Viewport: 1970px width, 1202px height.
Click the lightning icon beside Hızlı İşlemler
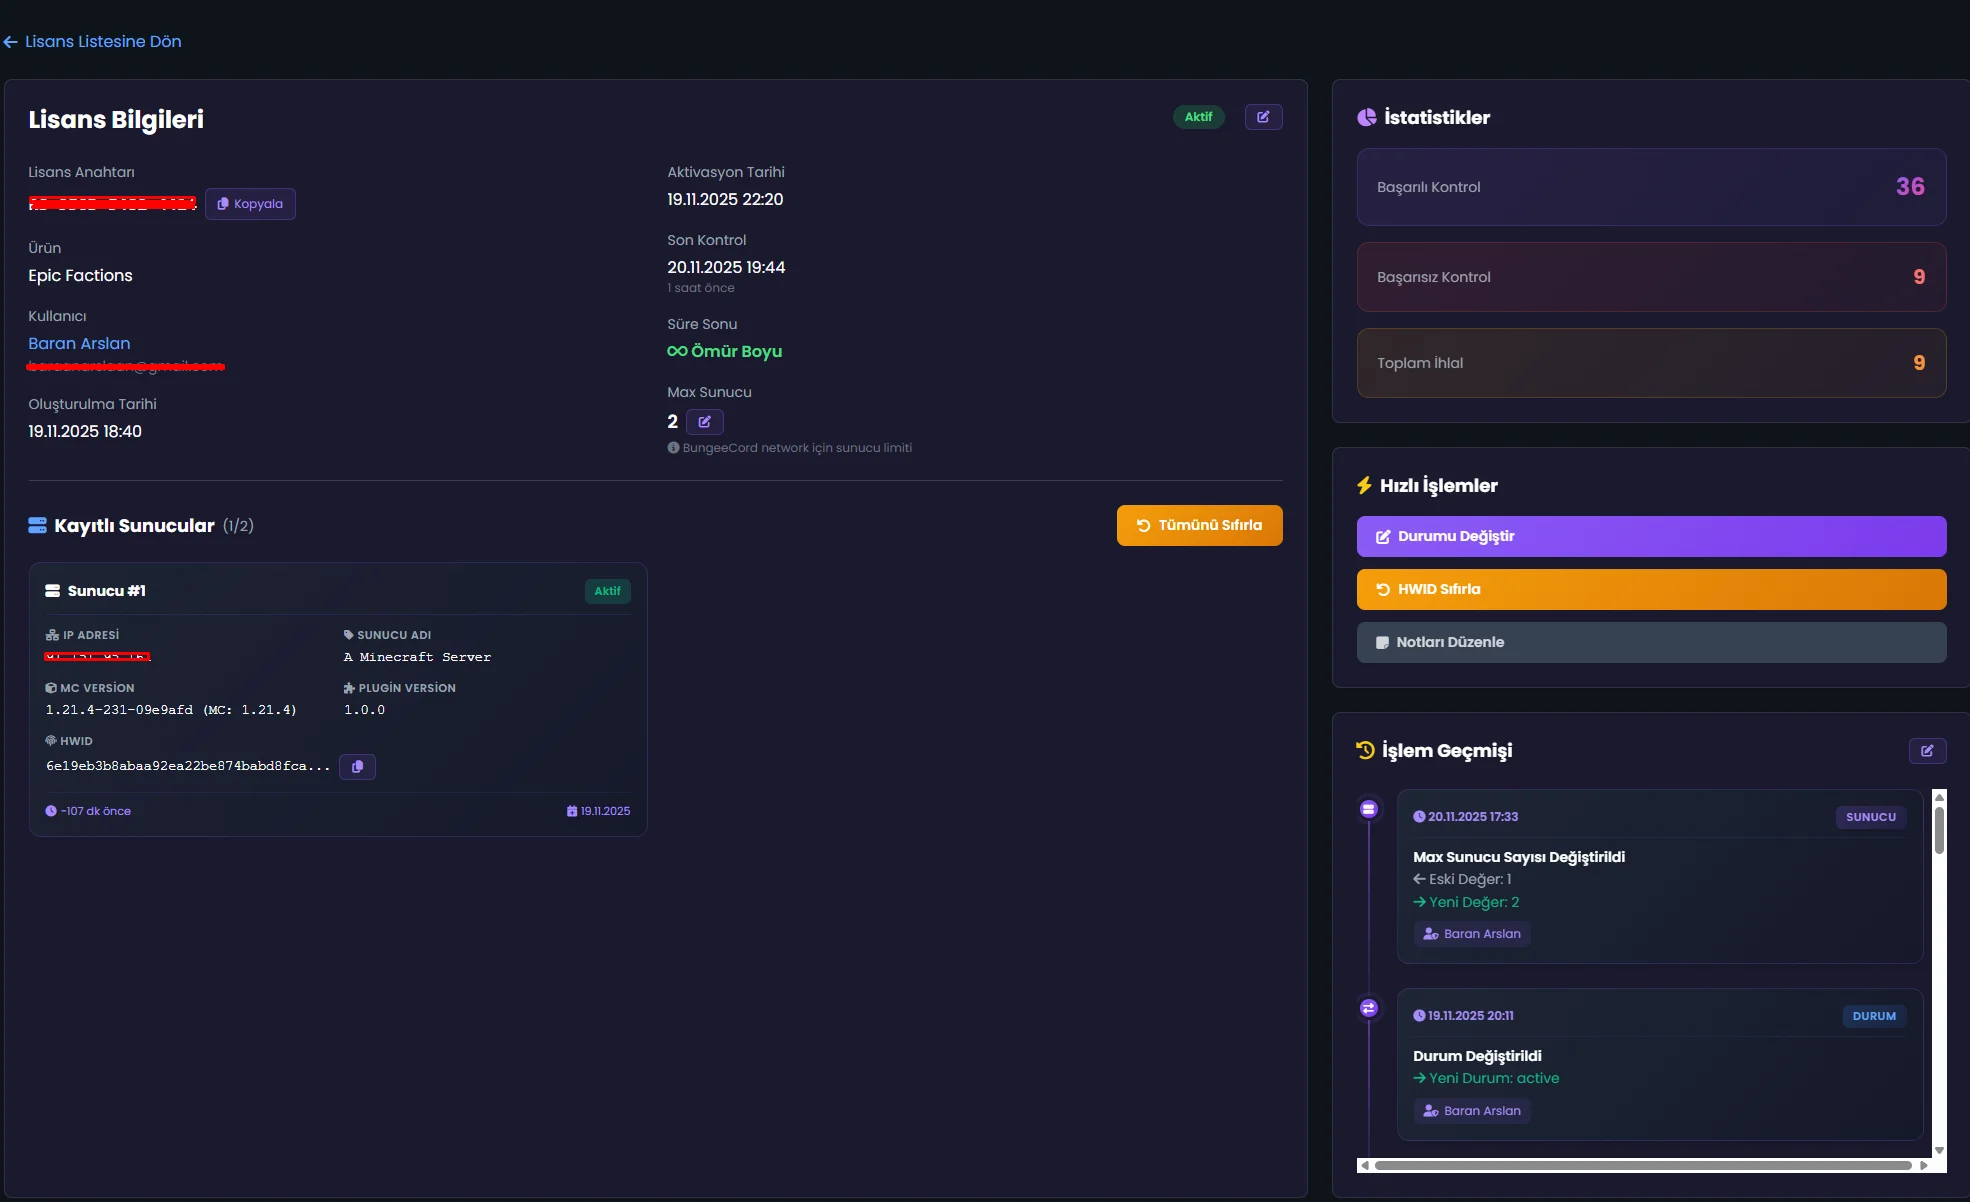tap(1364, 485)
